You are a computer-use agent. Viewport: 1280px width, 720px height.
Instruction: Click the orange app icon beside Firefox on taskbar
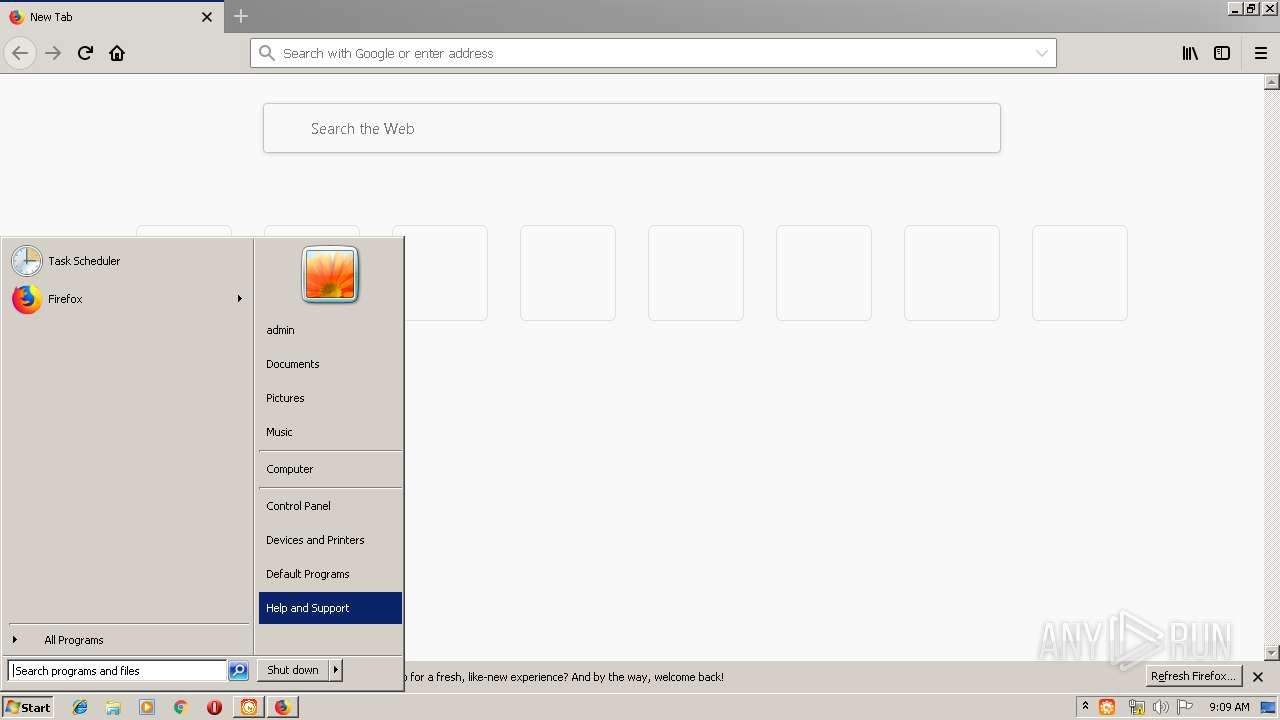click(248, 707)
